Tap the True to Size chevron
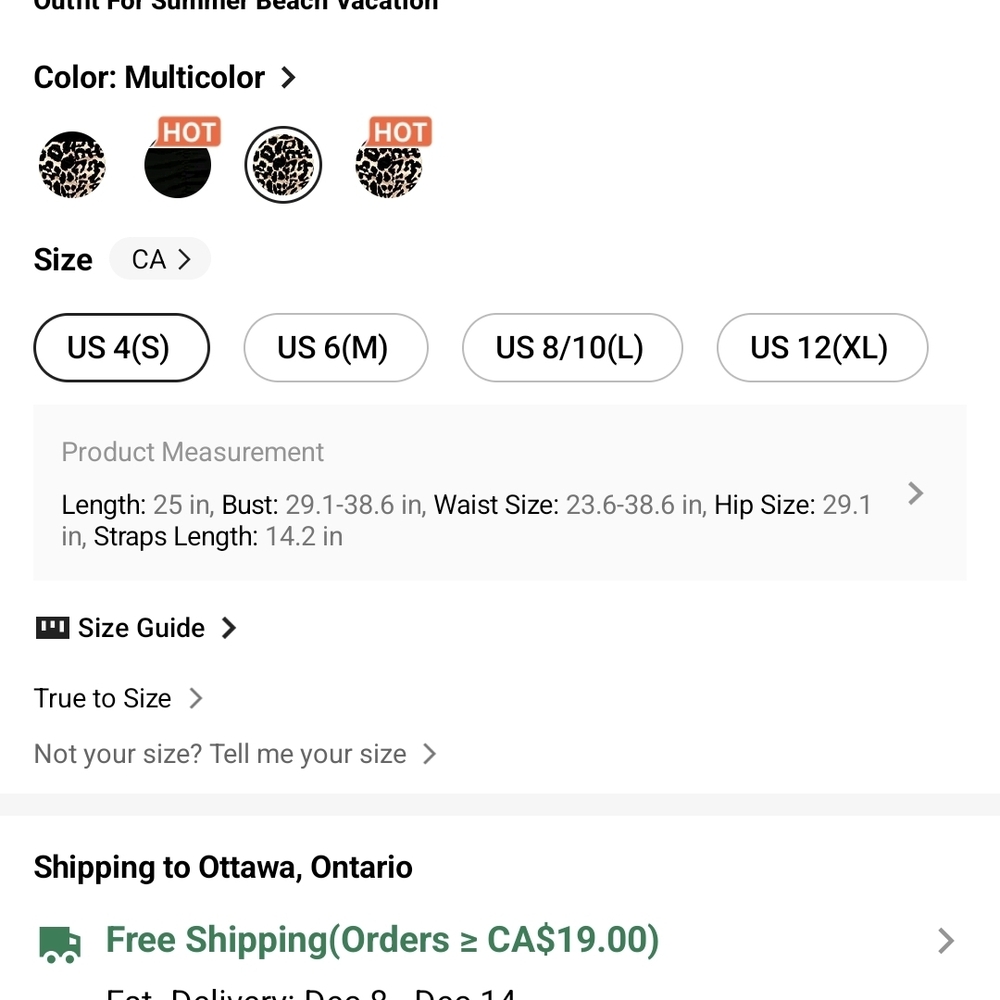 tap(196, 698)
